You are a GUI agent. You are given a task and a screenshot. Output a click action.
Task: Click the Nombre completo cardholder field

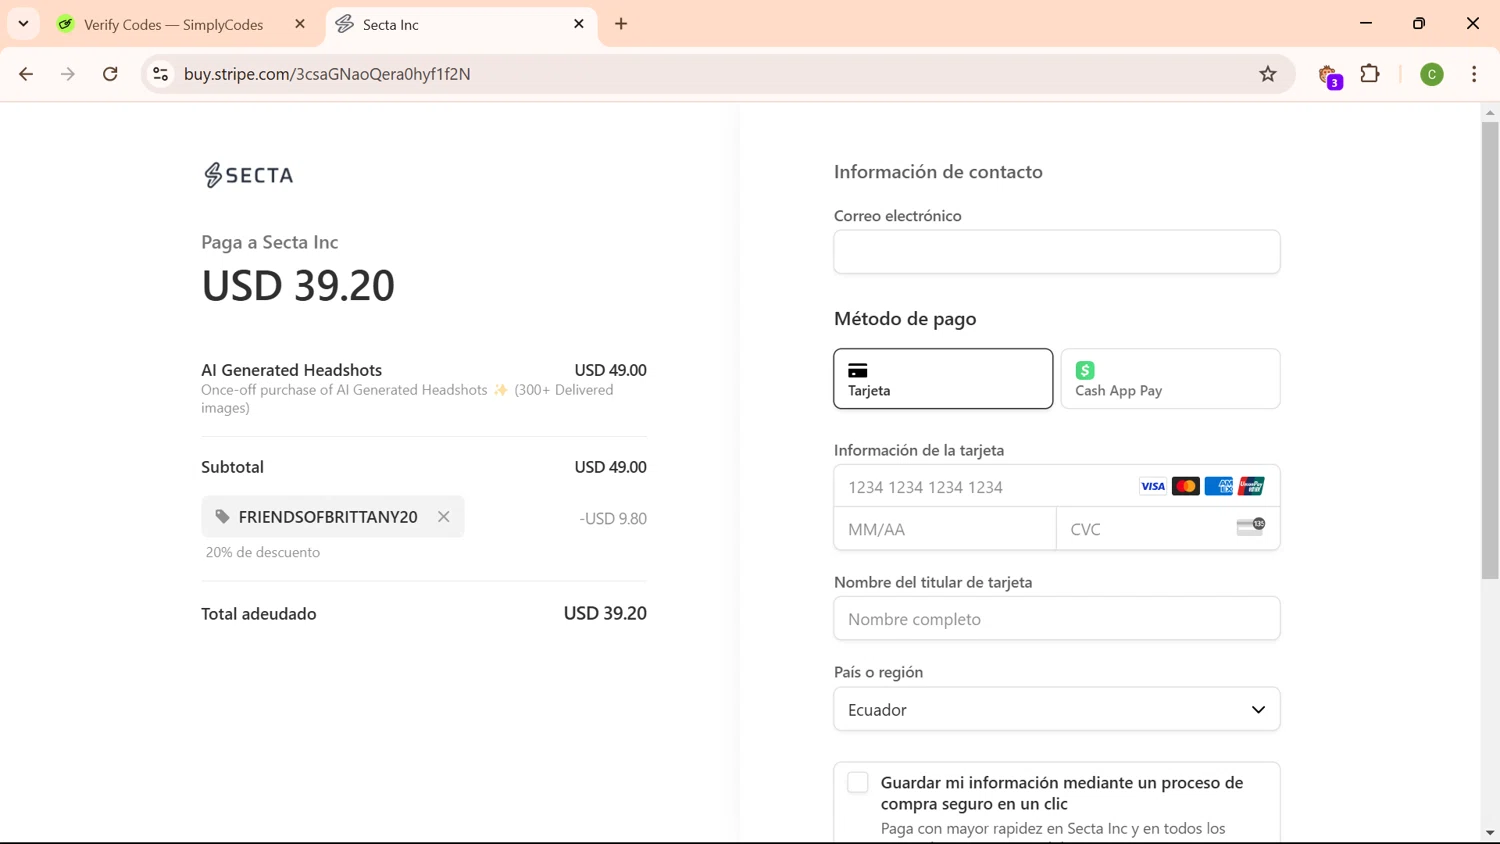1056,619
